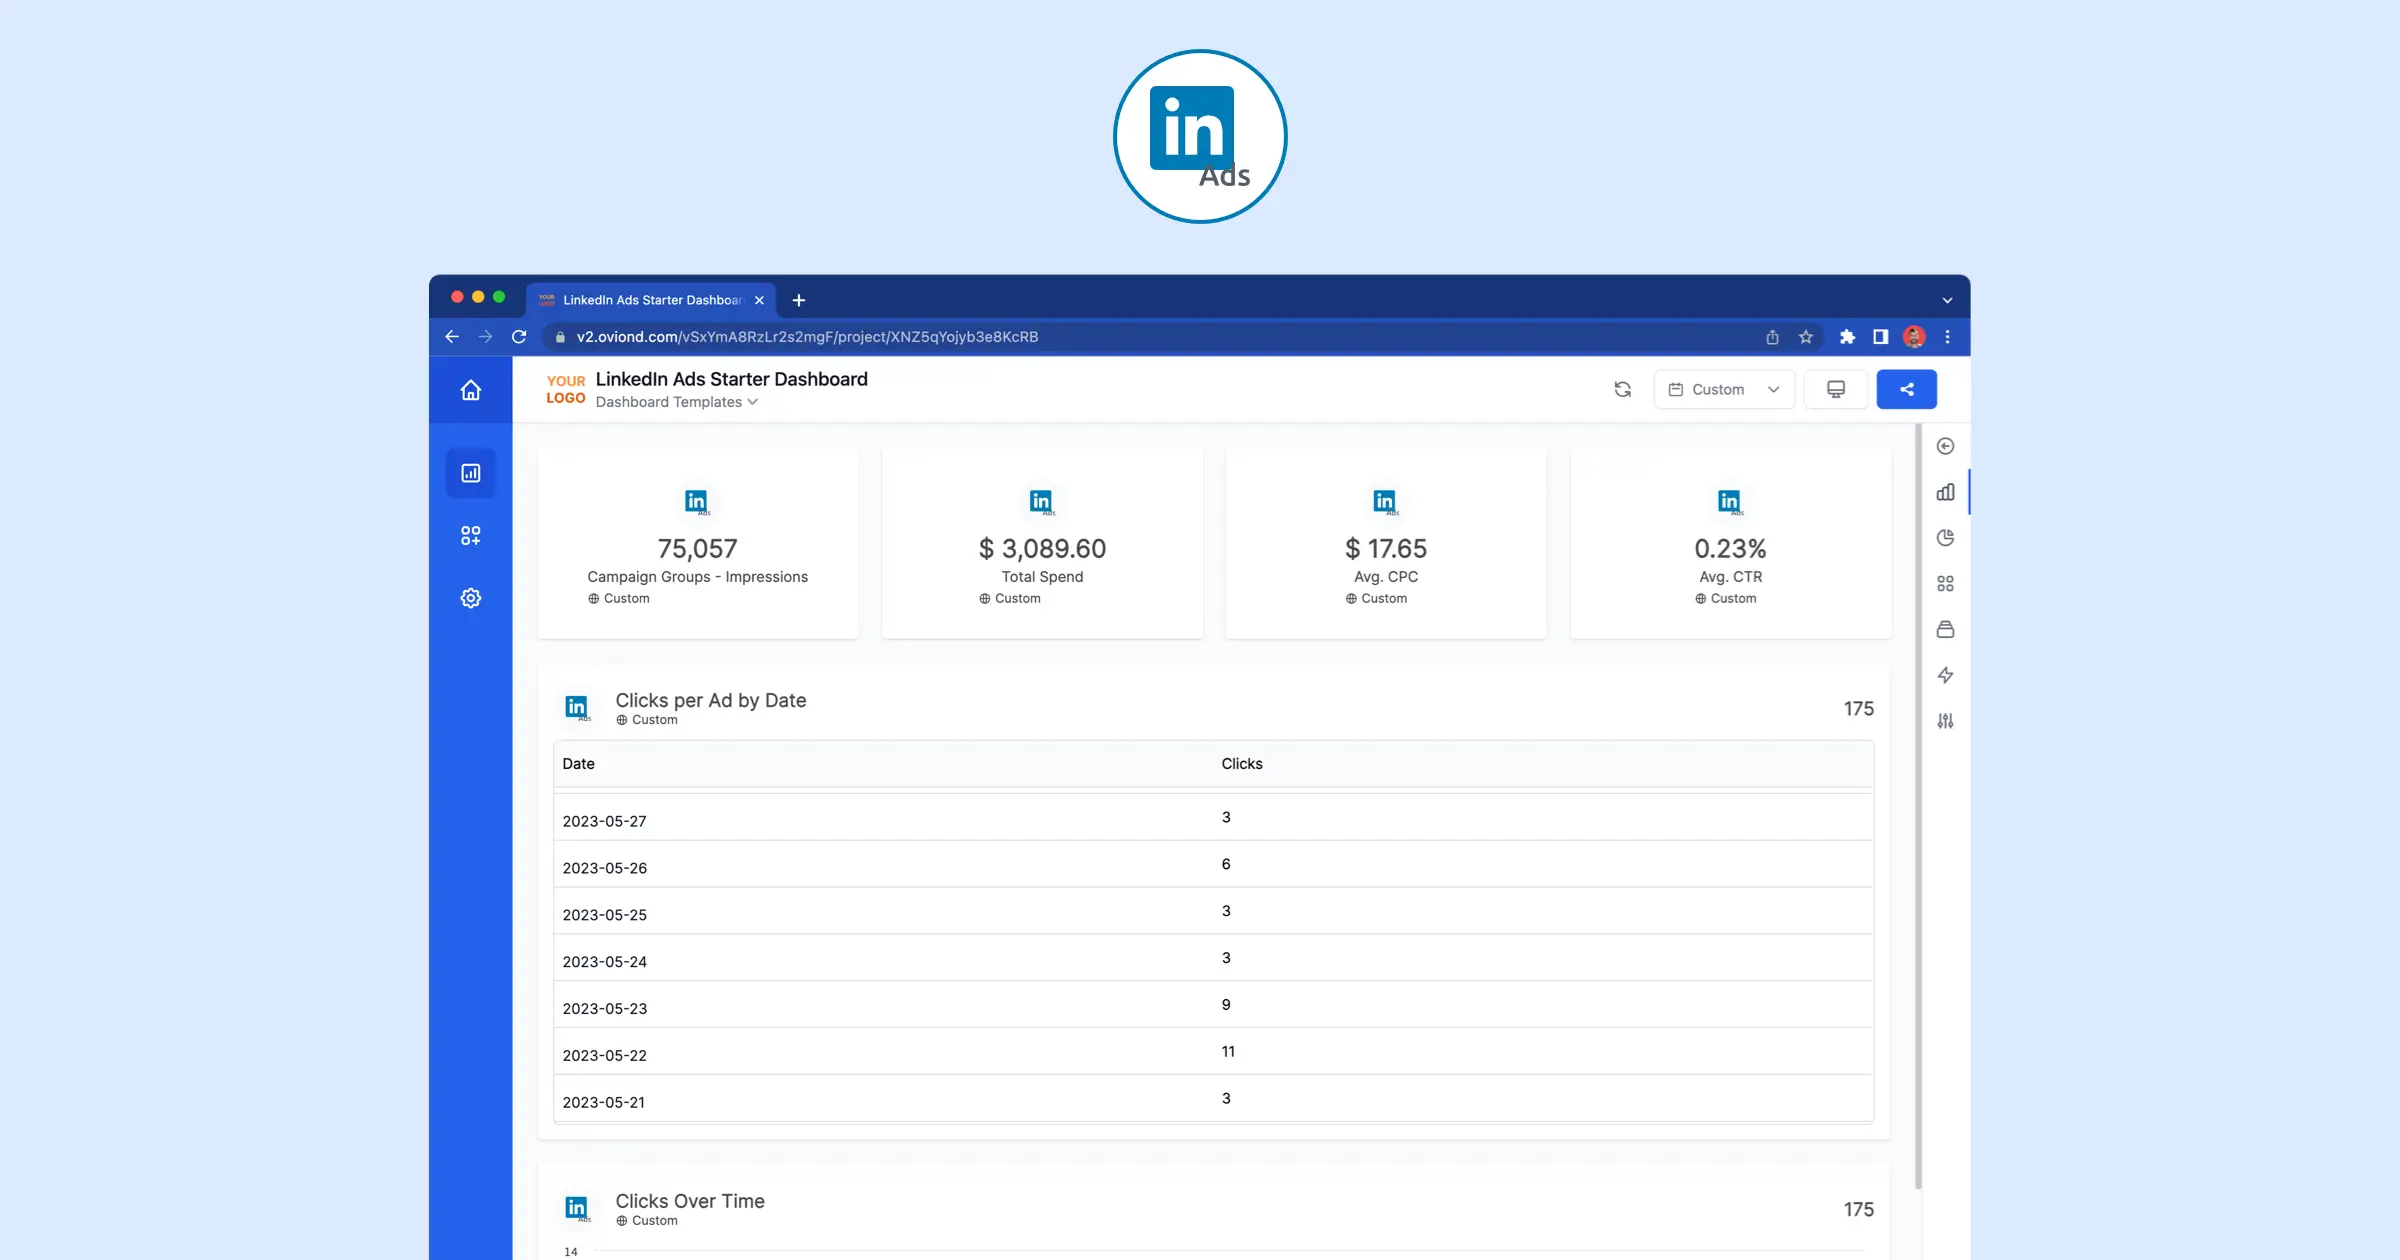Screen dimensions: 2400x1260
Task: Open the browser profile avatar
Action: (x=1914, y=337)
